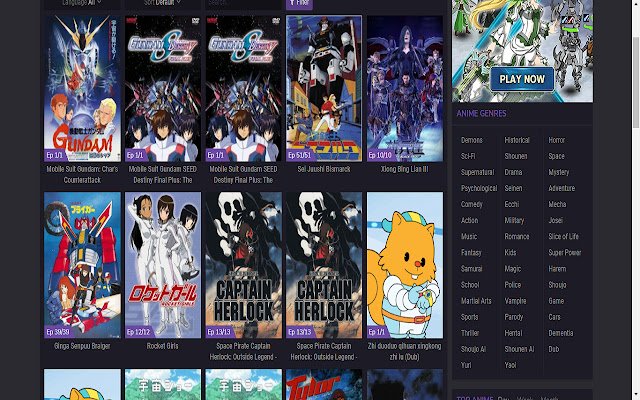Open the Ginga Senpuu Braiger poster
The image size is (640, 400).
[82, 265]
